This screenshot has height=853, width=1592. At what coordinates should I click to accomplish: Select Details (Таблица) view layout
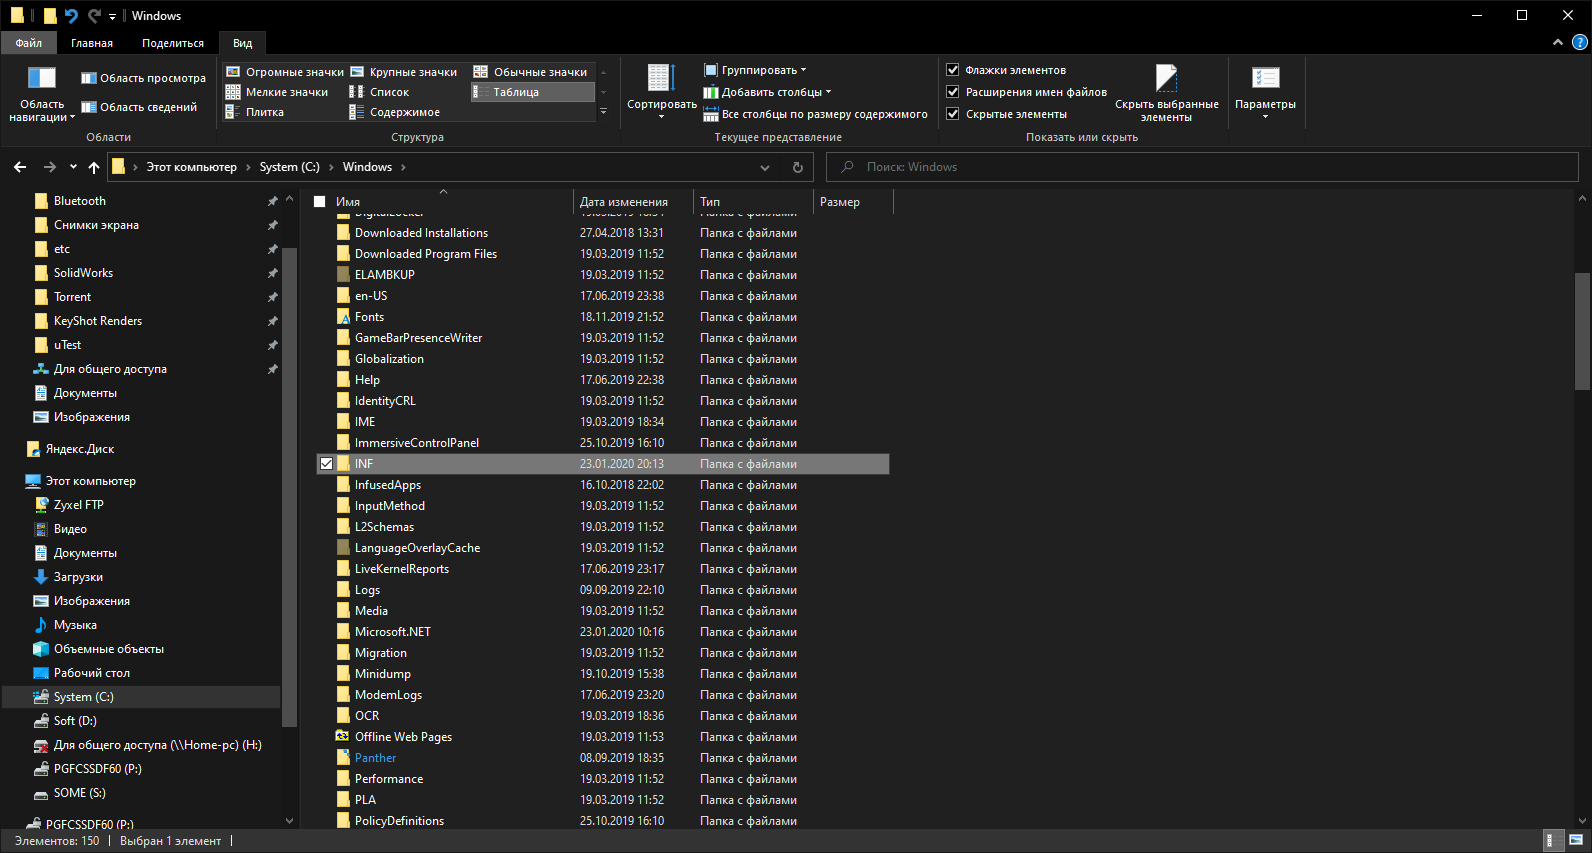click(x=532, y=92)
